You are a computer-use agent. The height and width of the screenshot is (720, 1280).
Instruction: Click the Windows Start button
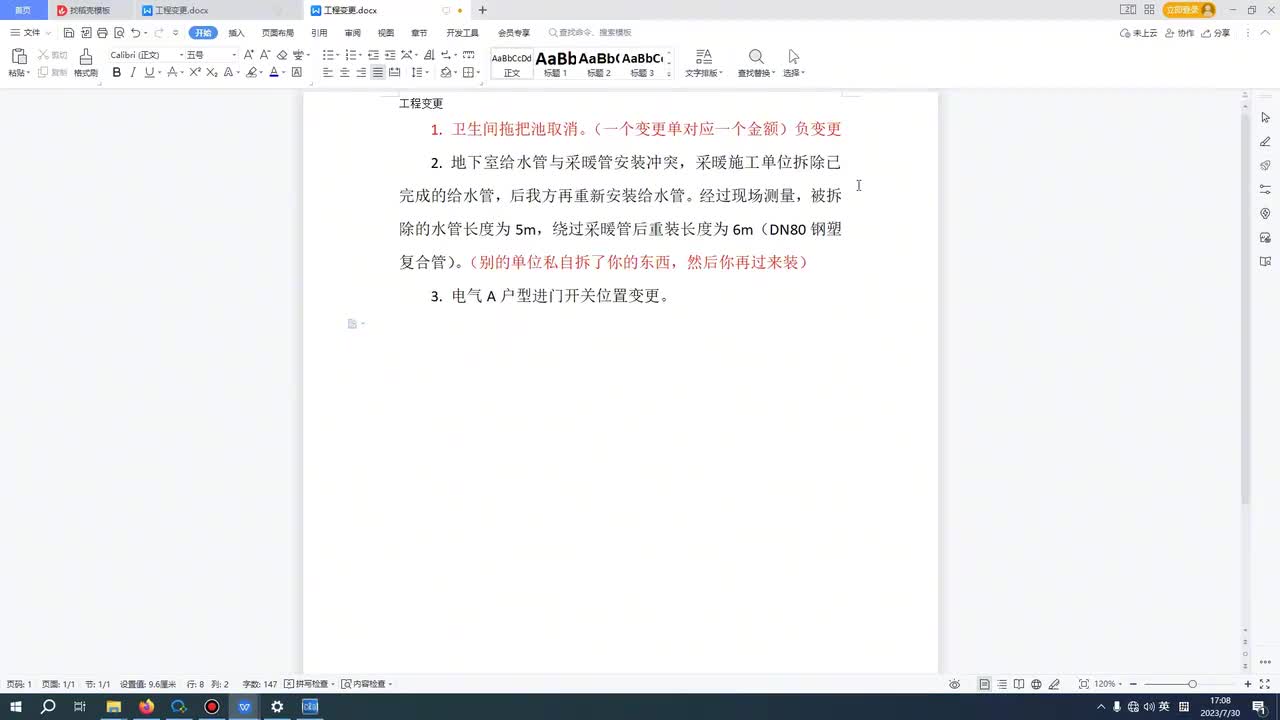click(x=15, y=706)
